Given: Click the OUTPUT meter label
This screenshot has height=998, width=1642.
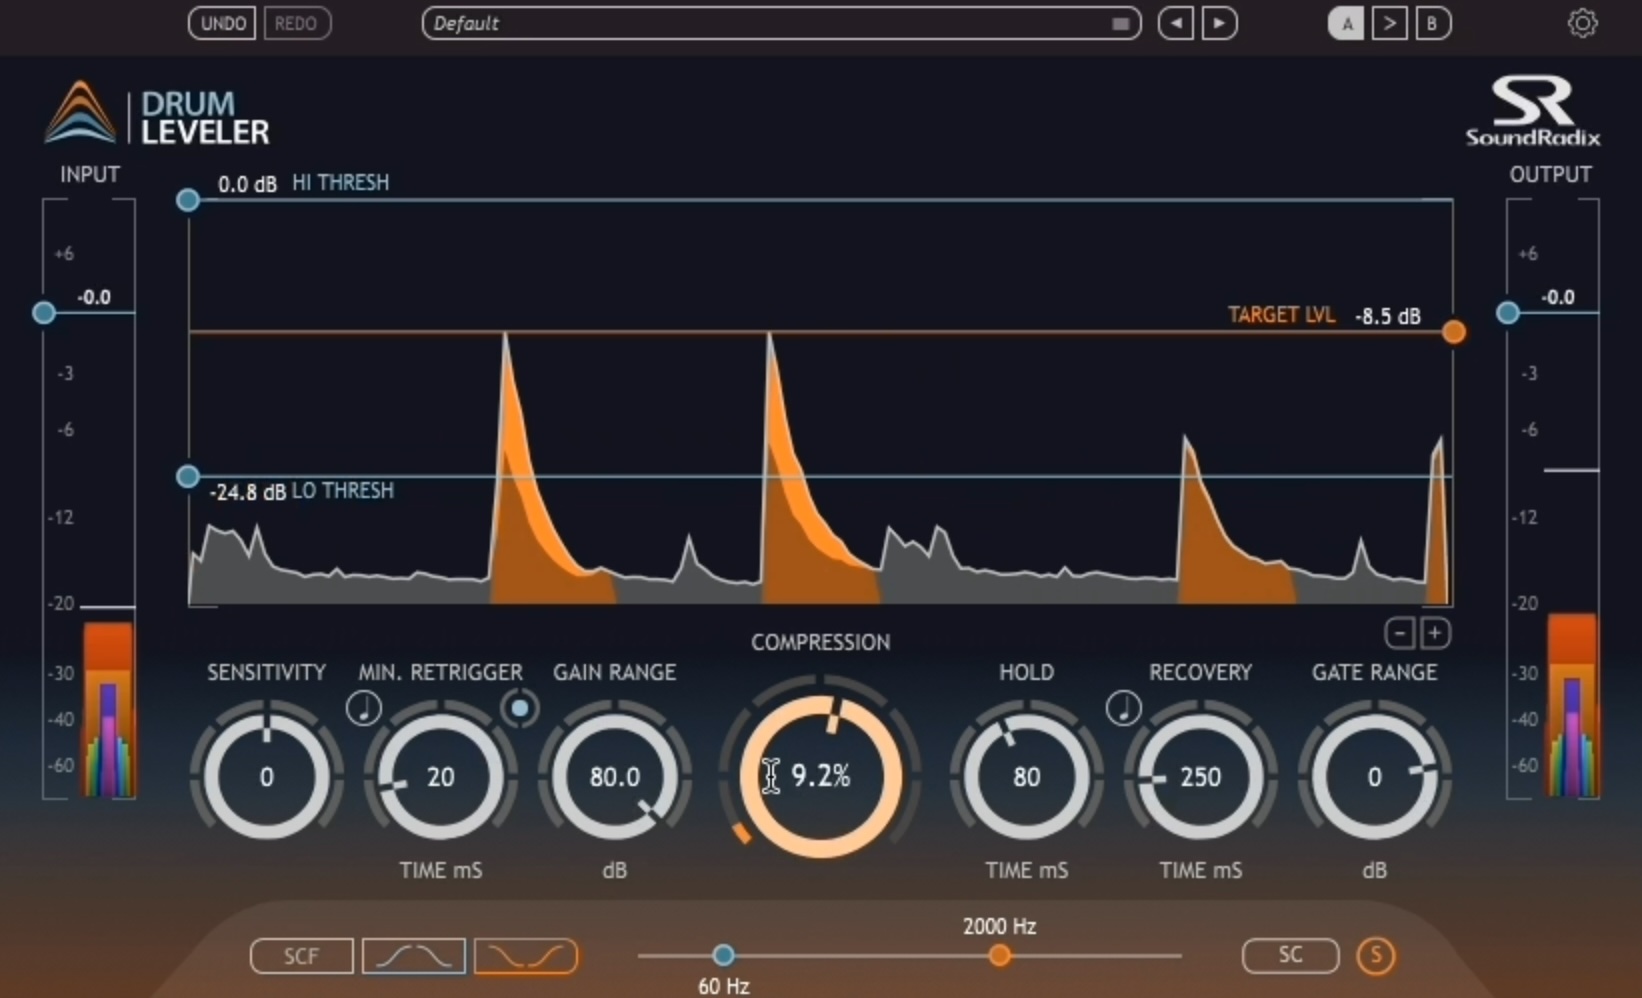Looking at the screenshot, I should [1550, 174].
